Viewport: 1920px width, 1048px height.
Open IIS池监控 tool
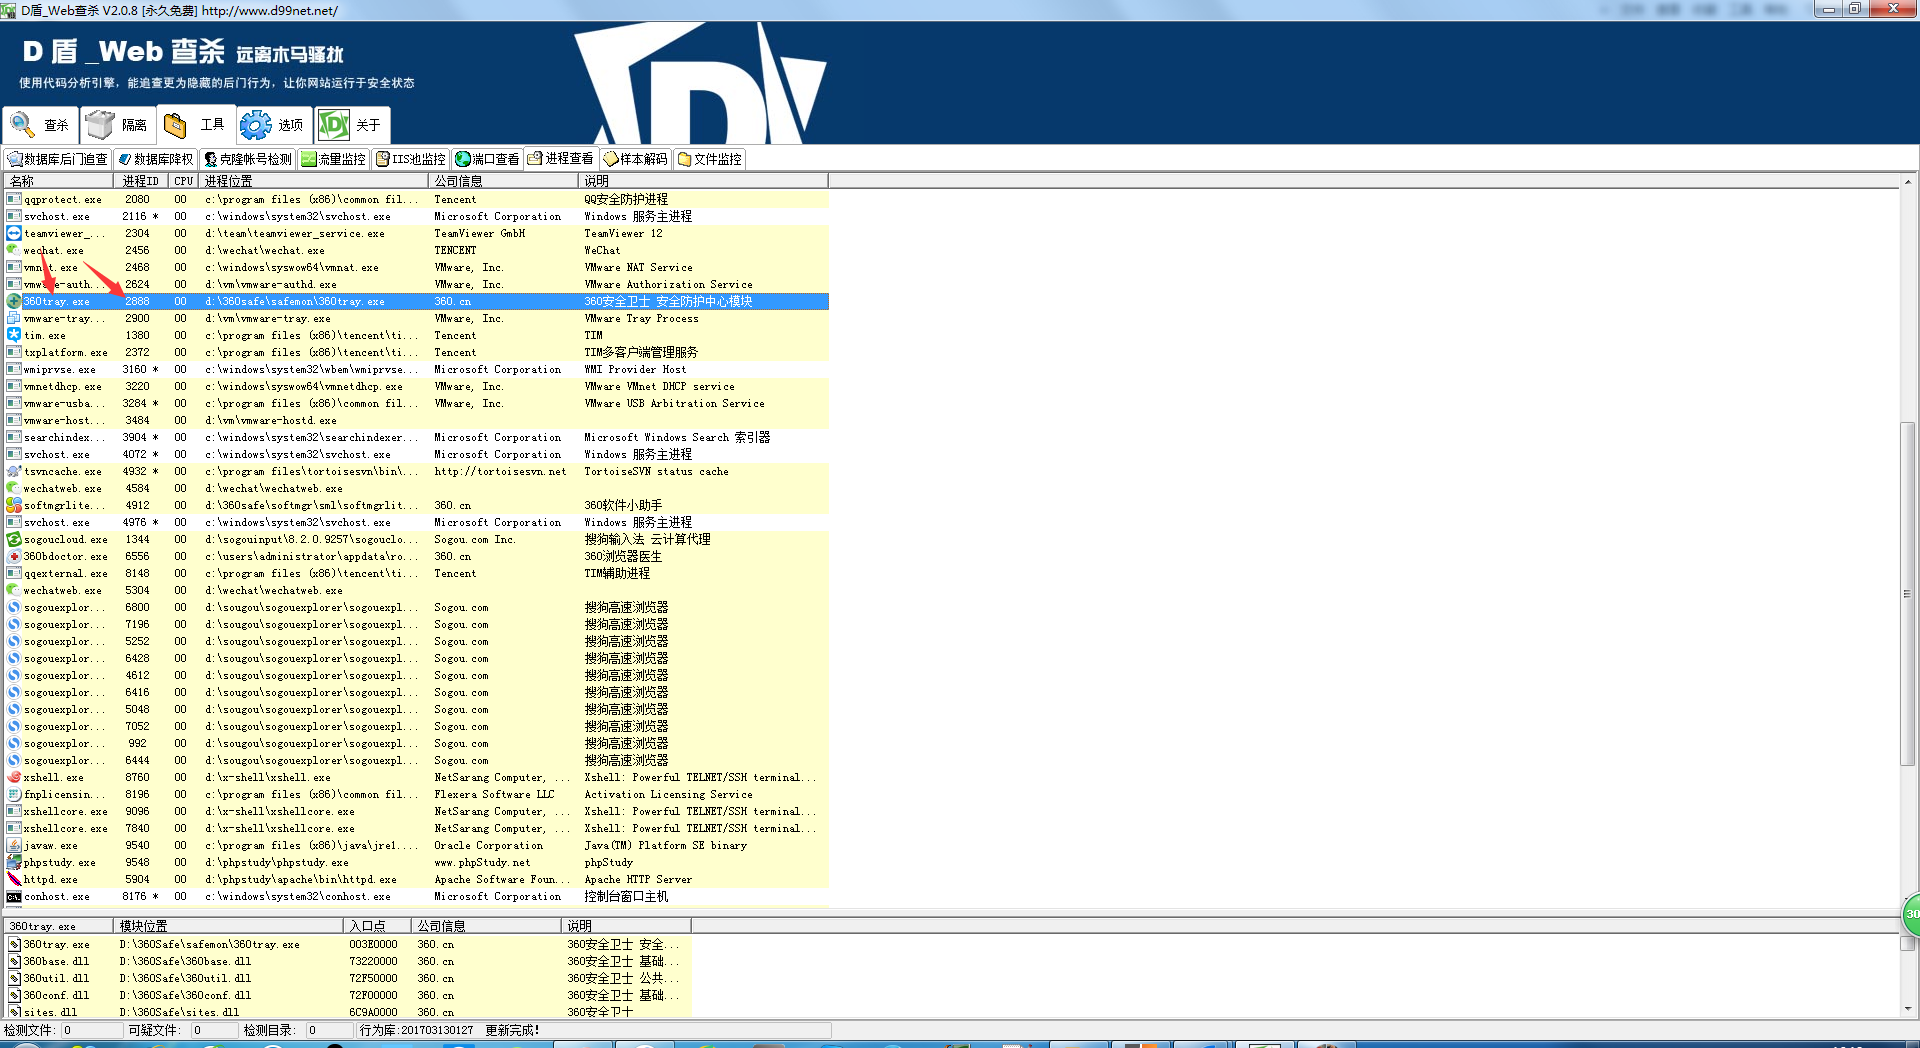pos(411,159)
